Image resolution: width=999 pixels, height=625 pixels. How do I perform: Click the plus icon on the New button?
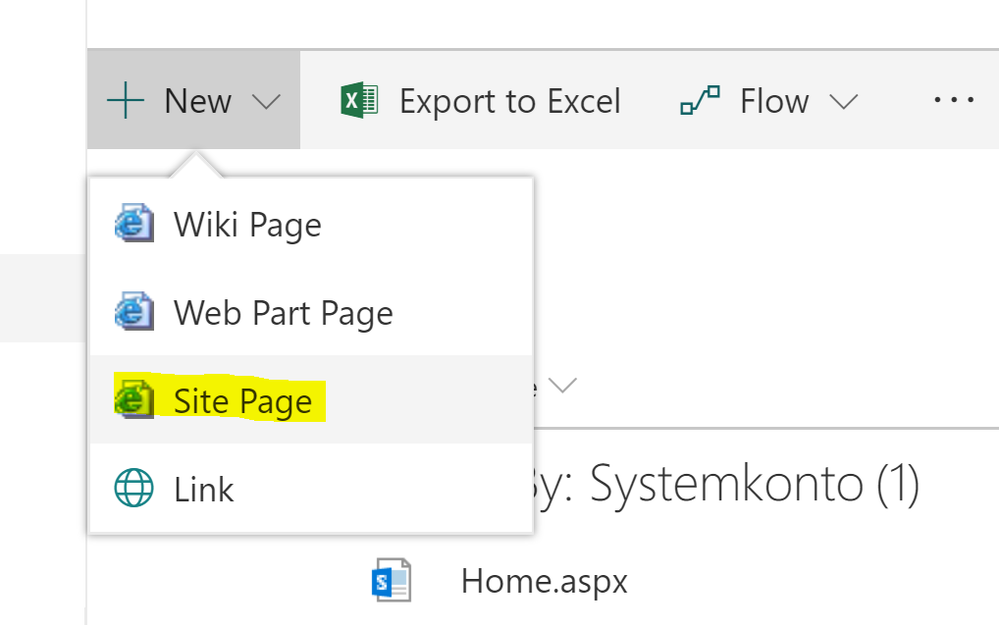[x=126, y=101]
